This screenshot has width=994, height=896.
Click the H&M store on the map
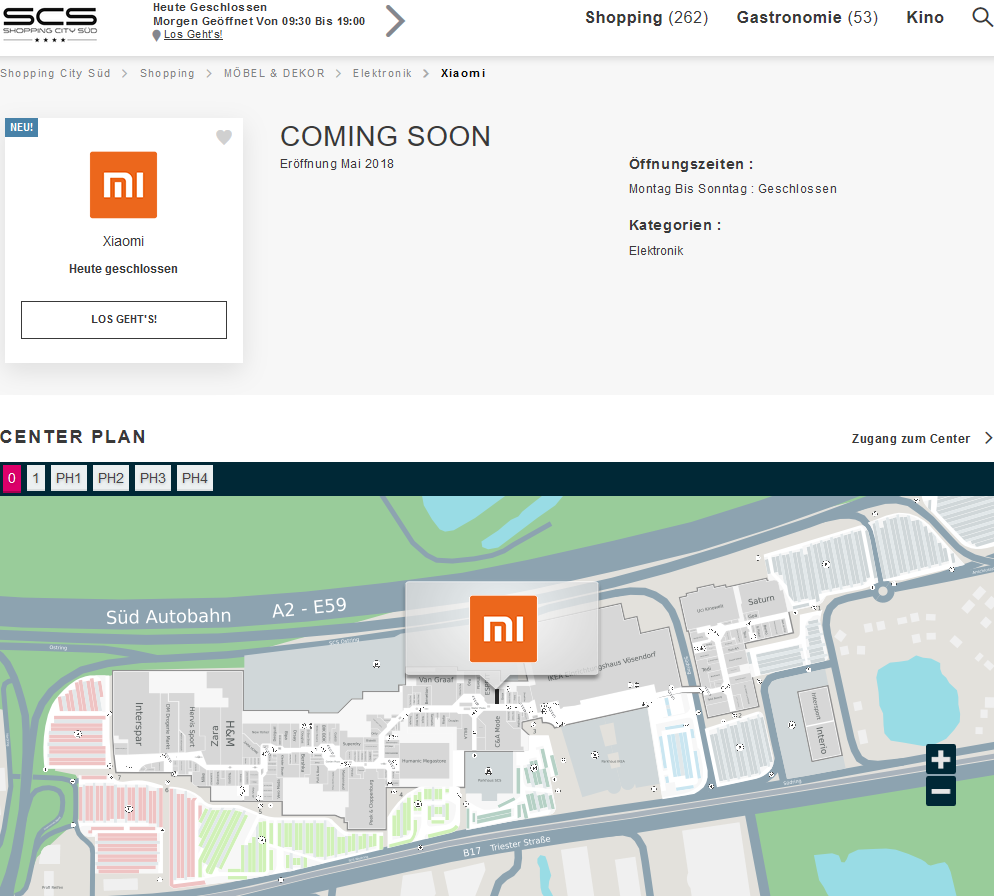click(x=231, y=733)
